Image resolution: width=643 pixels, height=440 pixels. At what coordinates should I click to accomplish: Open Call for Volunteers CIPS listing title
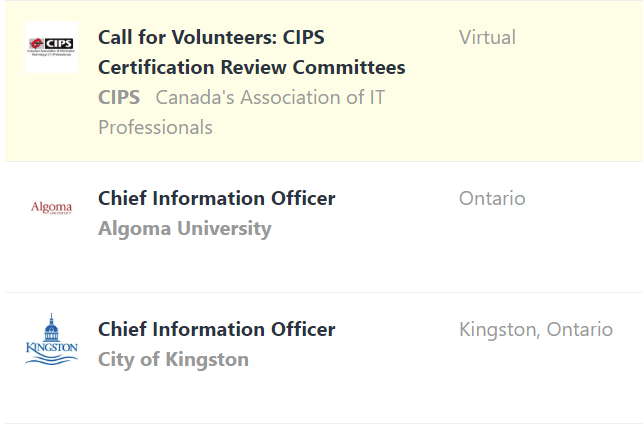[x=251, y=53]
